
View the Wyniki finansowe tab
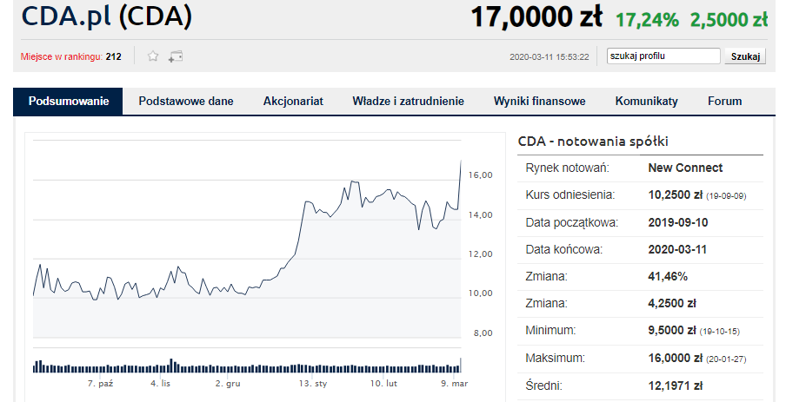pyautogui.click(x=539, y=101)
